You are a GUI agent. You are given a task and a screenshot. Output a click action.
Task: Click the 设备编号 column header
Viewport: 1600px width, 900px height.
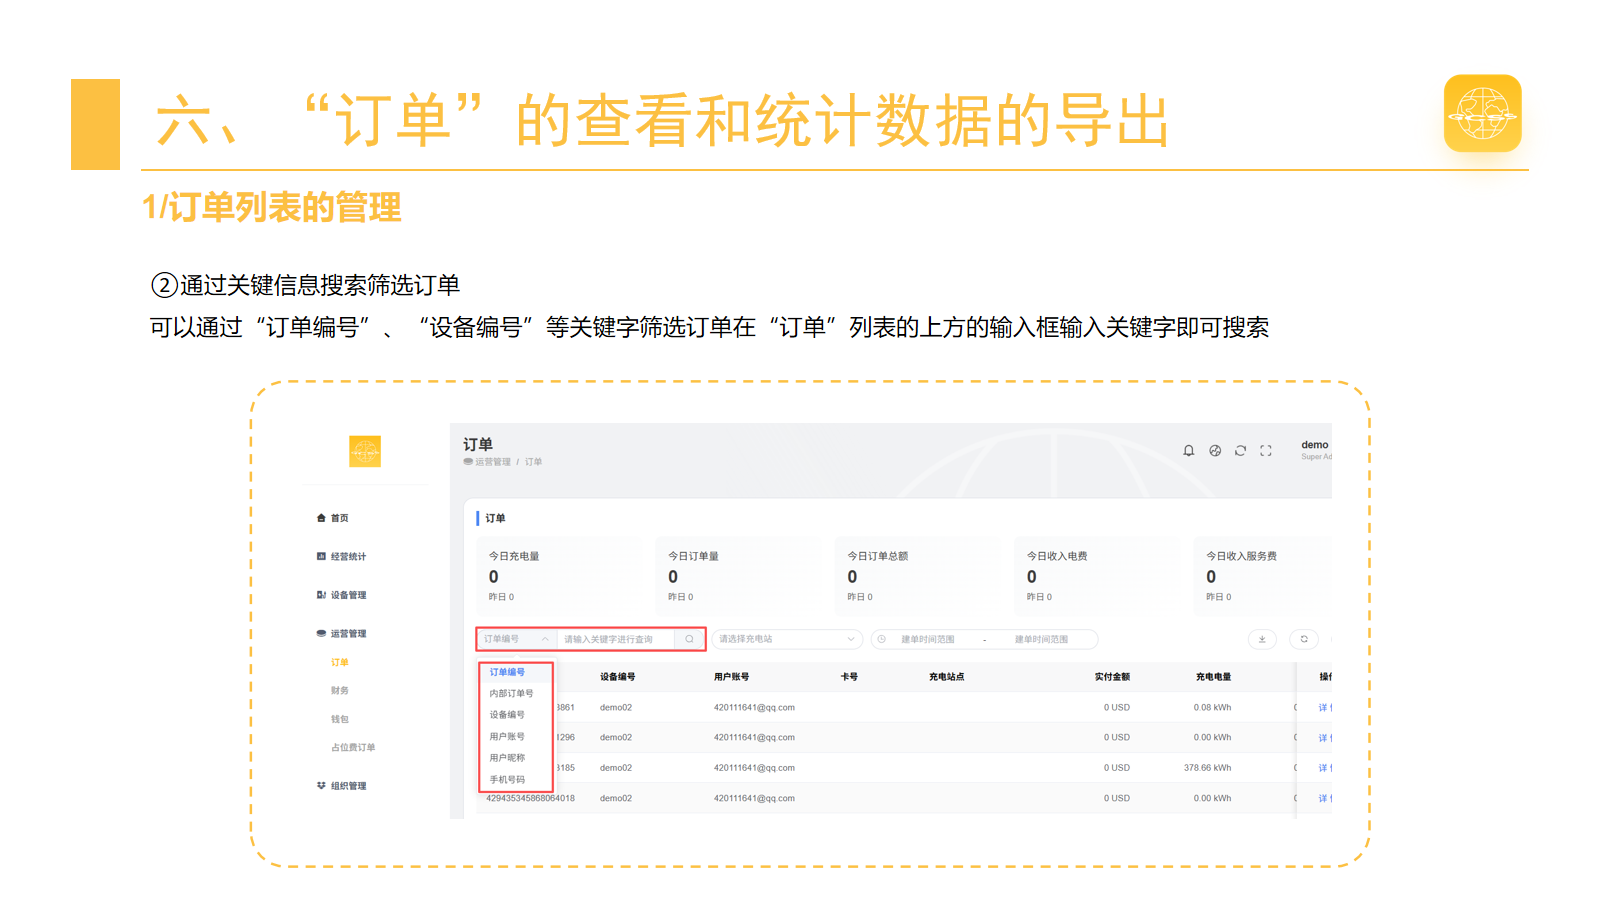(617, 677)
